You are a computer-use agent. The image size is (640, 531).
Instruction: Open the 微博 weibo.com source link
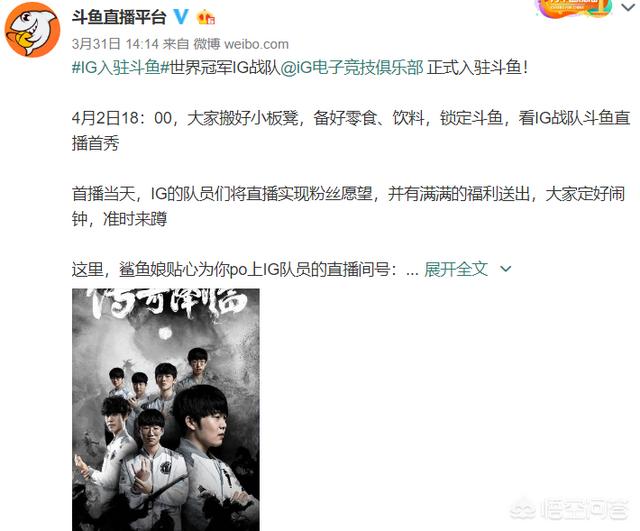coord(240,44)
